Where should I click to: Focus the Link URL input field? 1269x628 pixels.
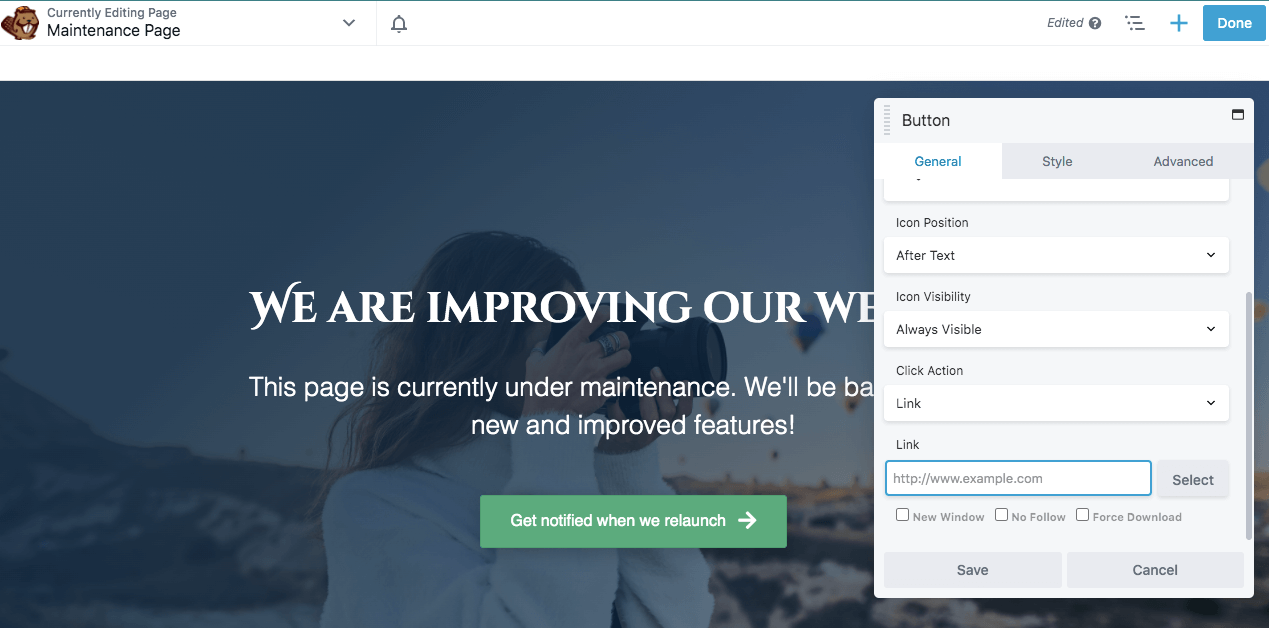coord(1018,478)
